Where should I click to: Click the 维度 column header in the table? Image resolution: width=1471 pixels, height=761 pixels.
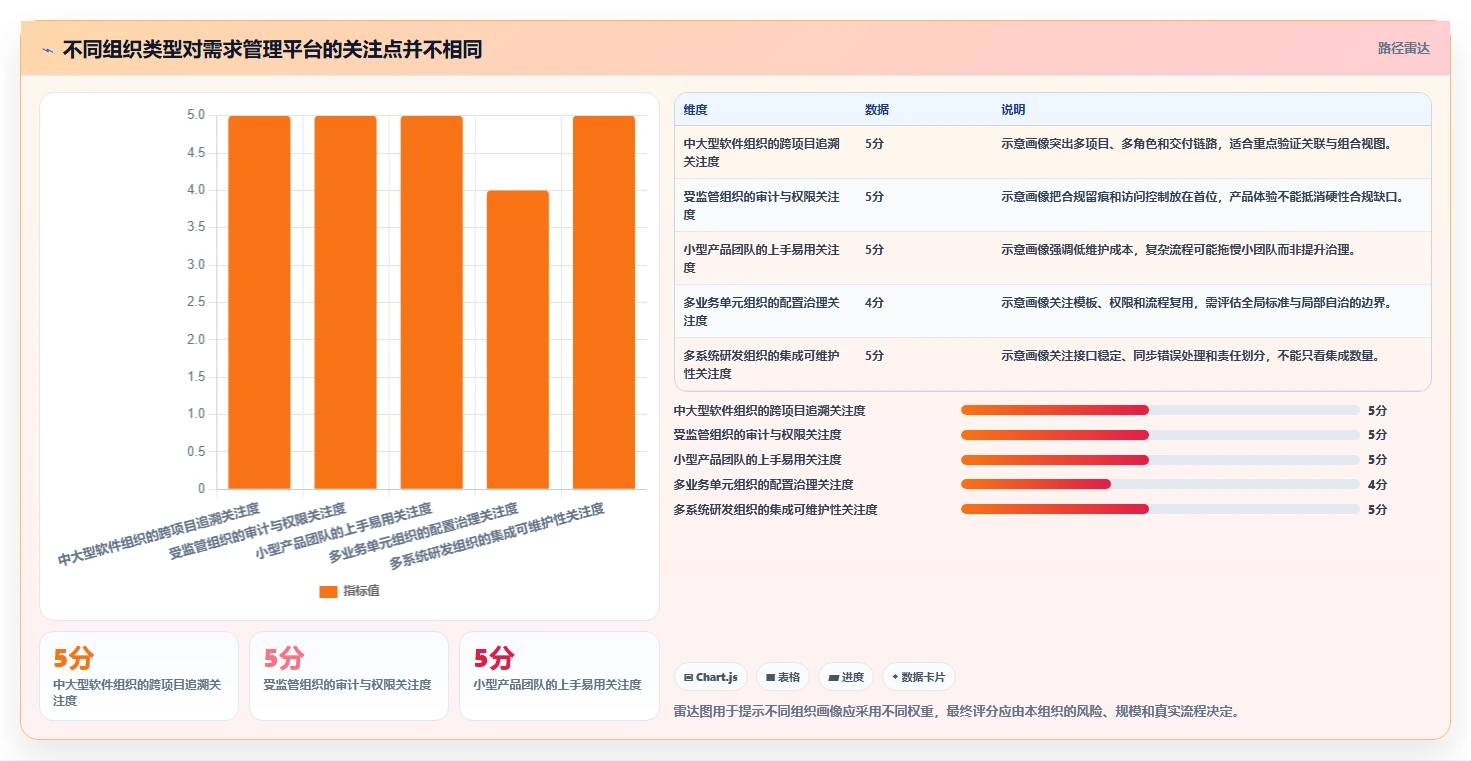[x=695, y=110]
